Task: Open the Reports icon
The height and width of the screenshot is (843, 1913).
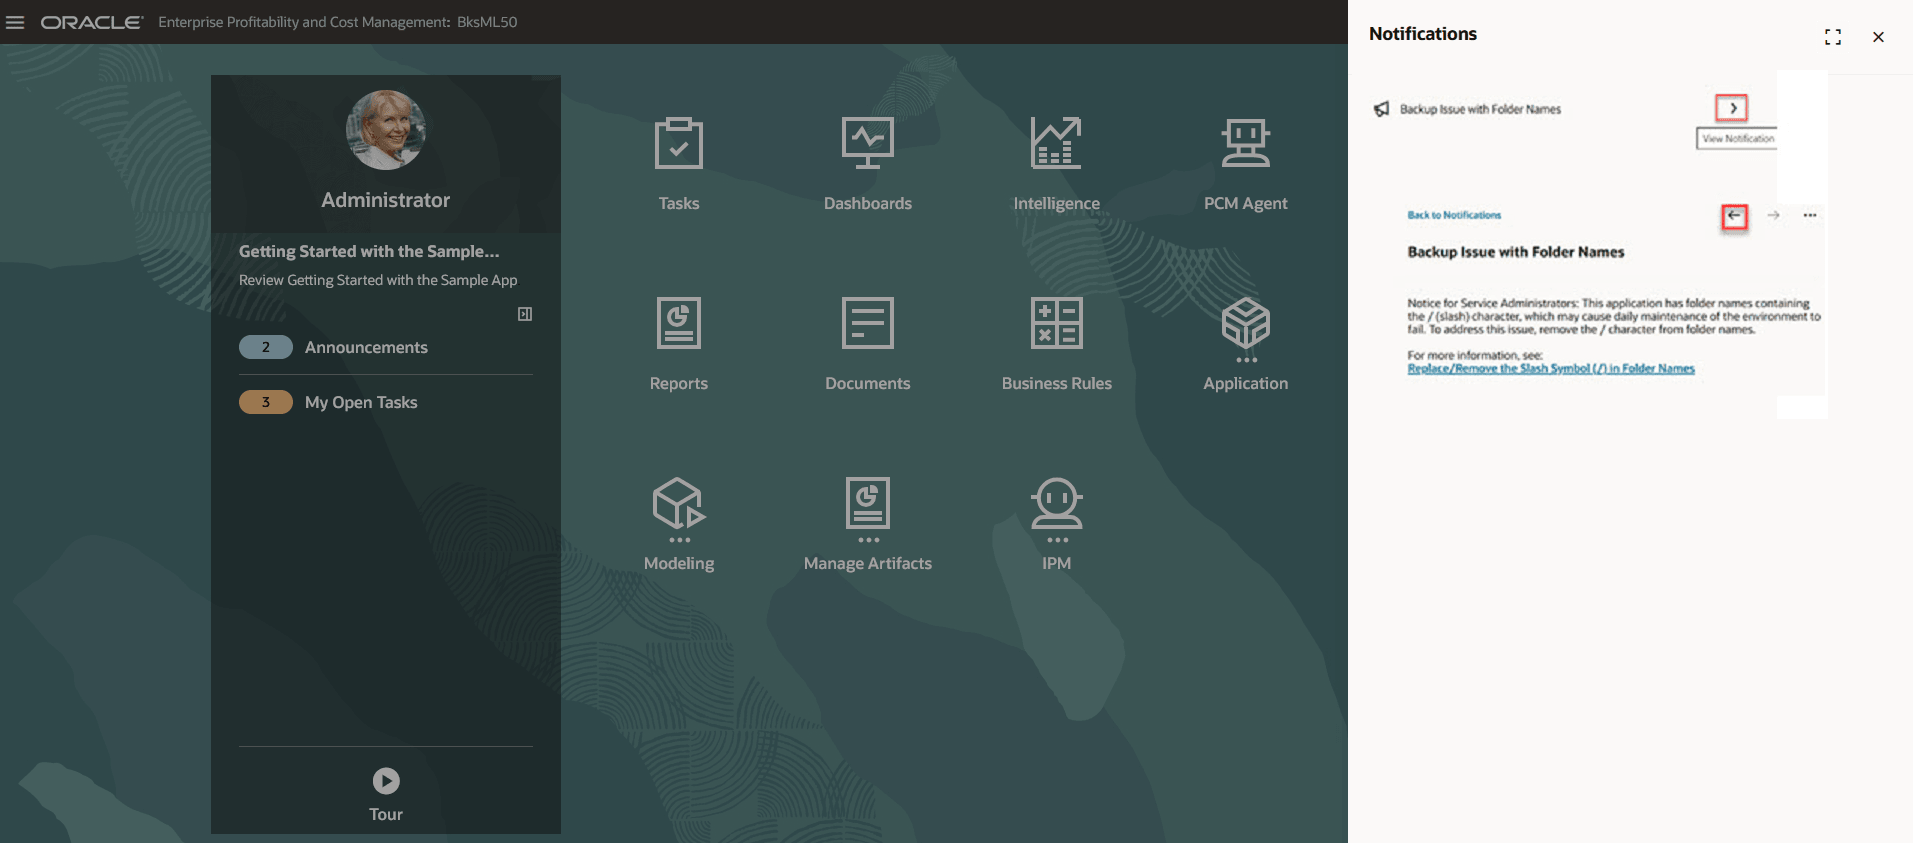Action: tap(679, 323)
